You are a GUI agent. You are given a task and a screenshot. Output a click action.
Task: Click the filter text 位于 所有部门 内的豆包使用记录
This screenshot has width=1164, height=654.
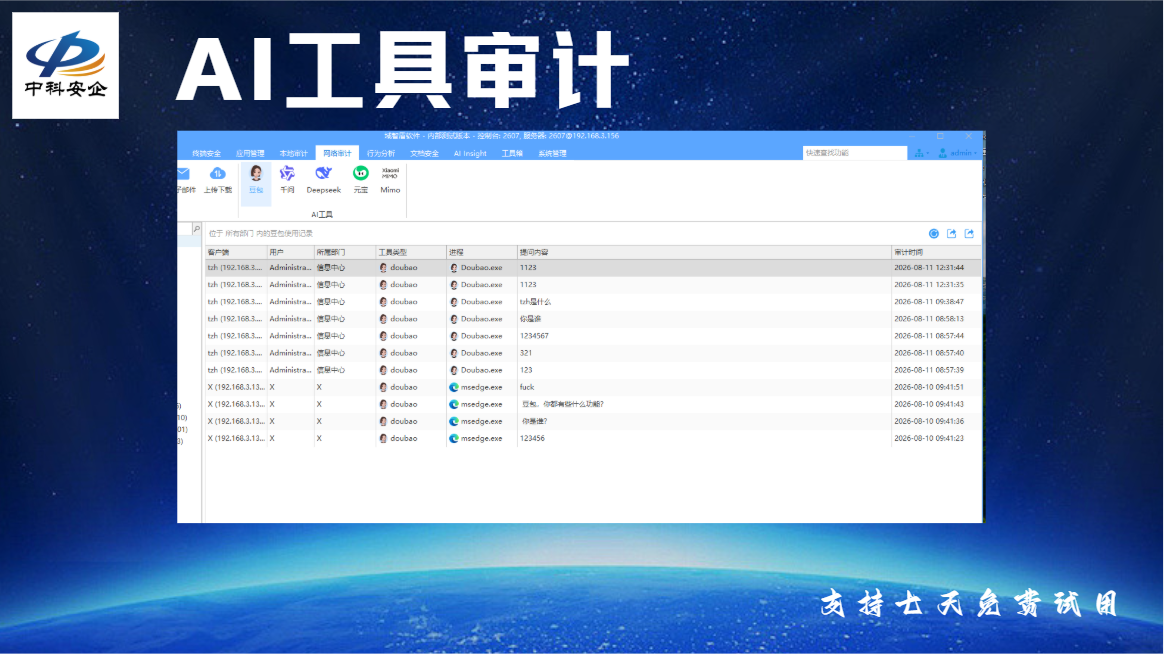pyautogui.click(x=261, y=234)
